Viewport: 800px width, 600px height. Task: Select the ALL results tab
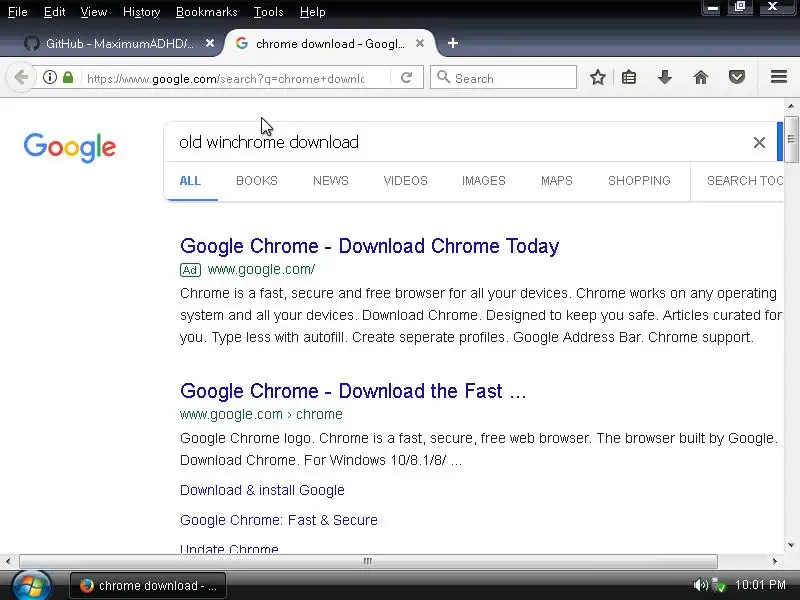tap(190, 181)
